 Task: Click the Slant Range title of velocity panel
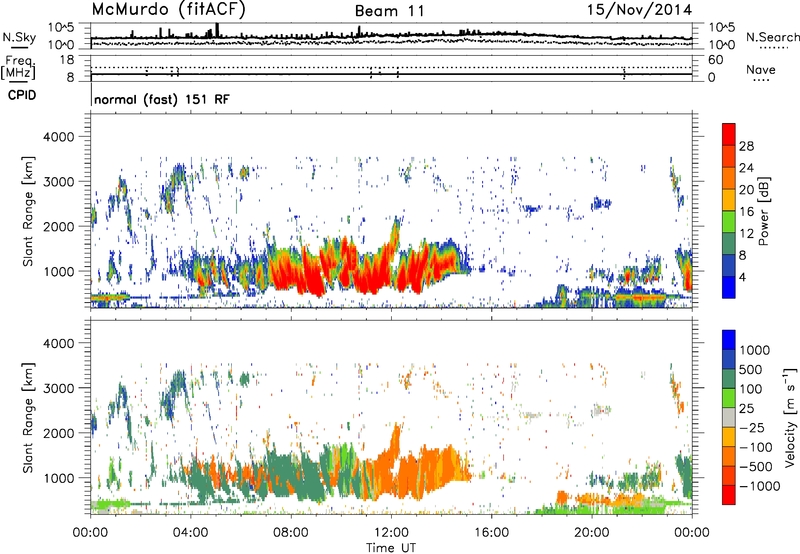pyautogui.click(x=28, y=417)
